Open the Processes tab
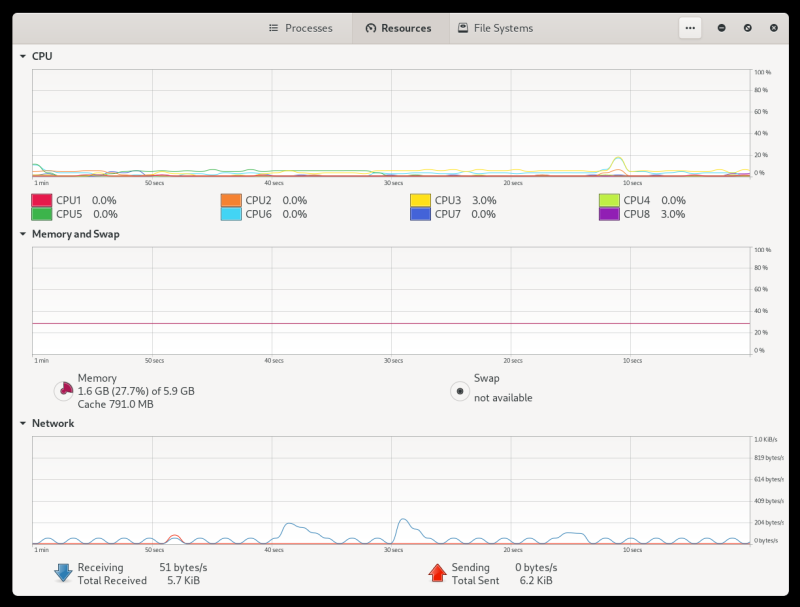Screen dimensions: 800x607 click(x=300, y=28)
